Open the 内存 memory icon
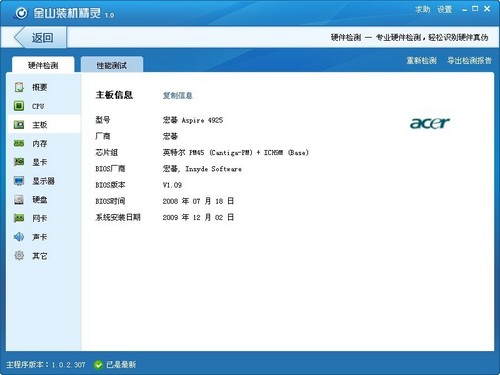The image size is (500, 375). point(19,143)
